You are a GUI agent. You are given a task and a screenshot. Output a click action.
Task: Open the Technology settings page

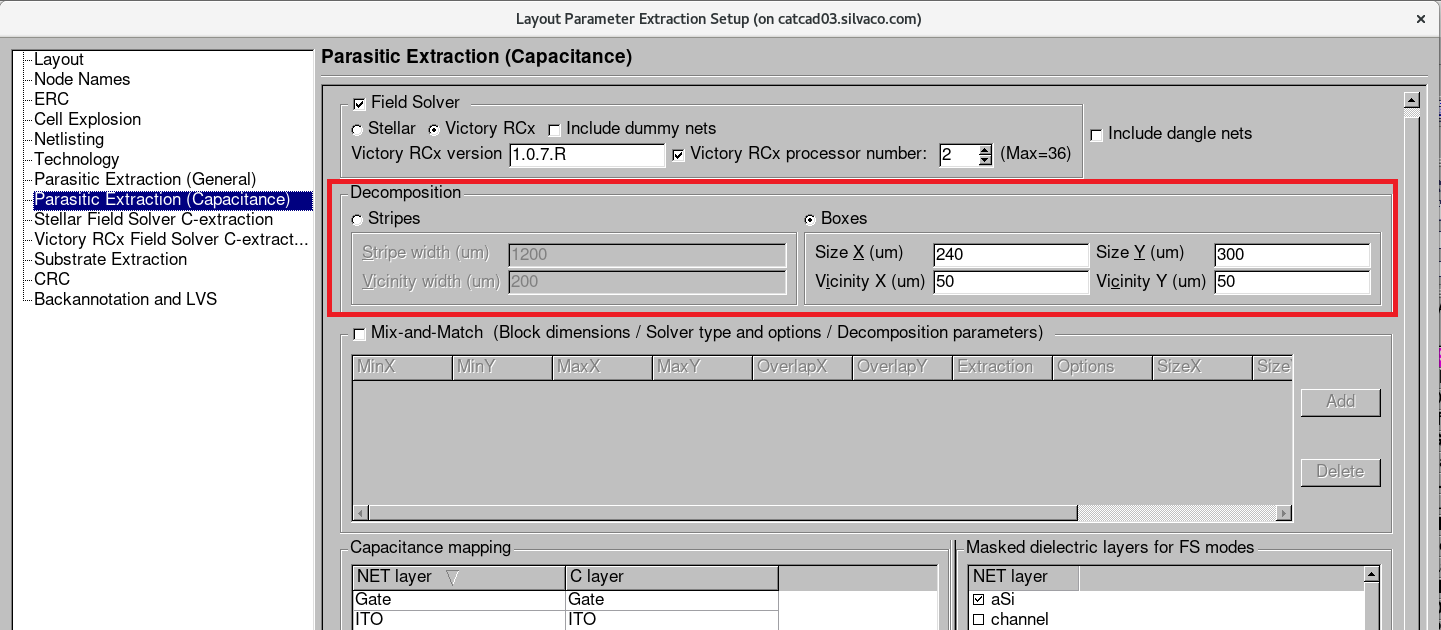(76, 159)
